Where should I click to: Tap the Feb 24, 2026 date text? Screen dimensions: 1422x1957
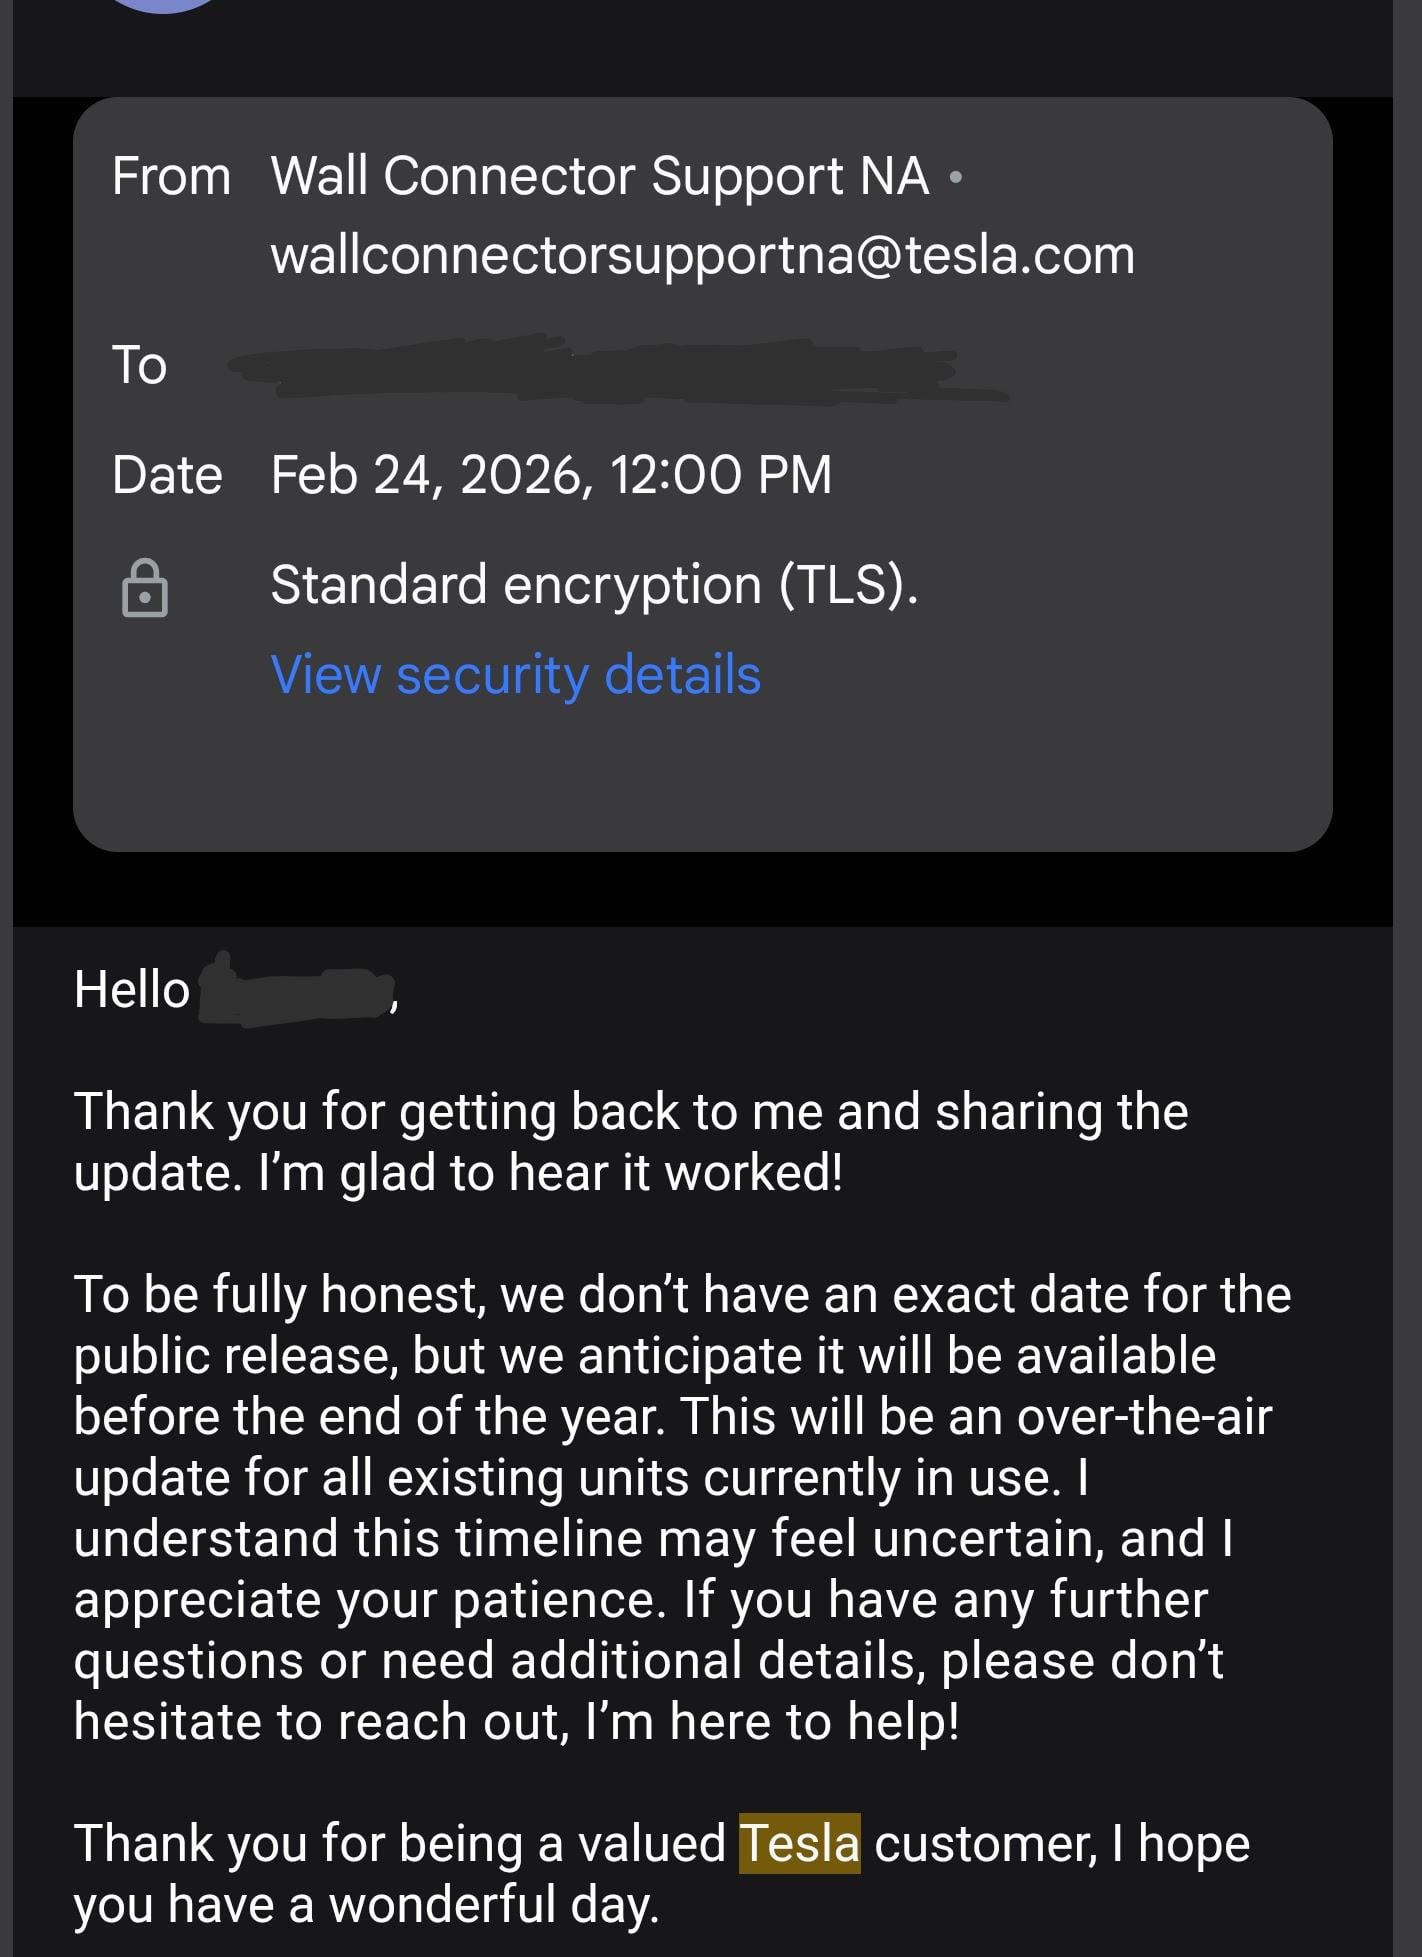point(550,474)
